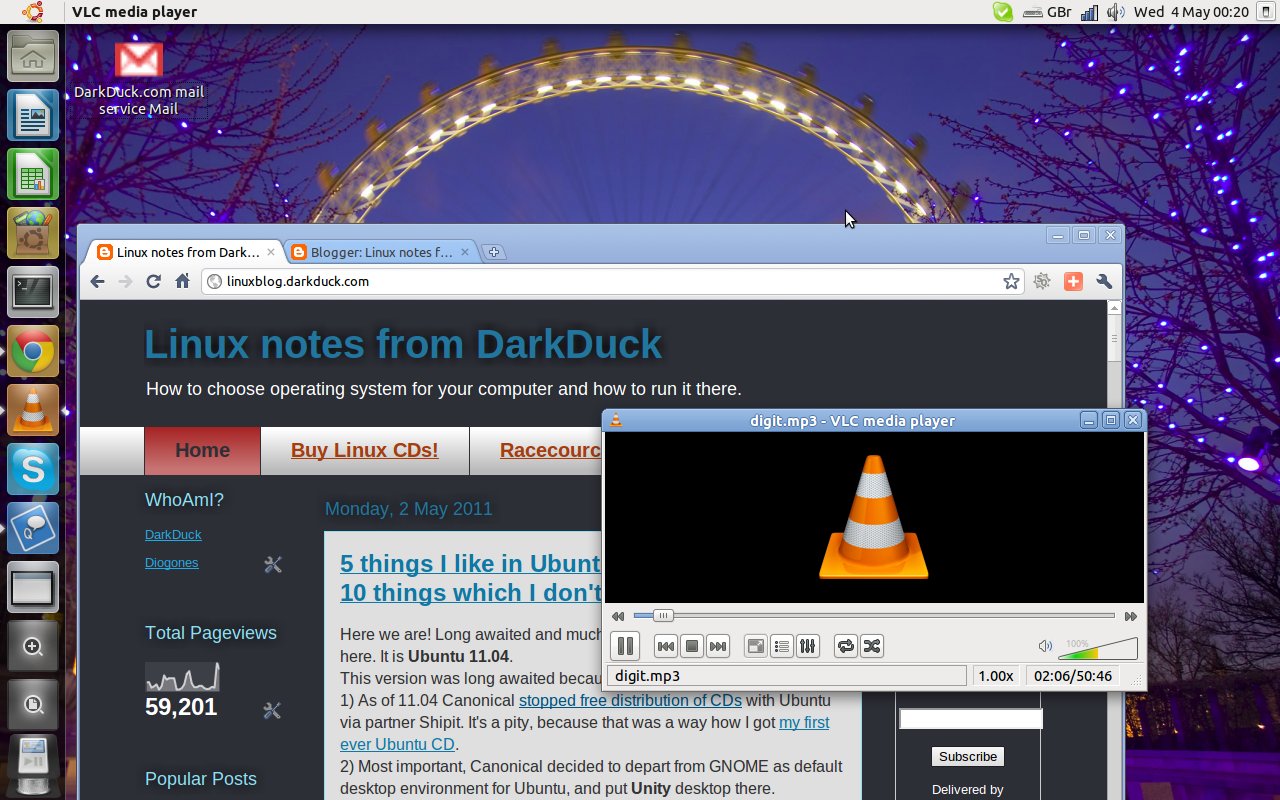The width and height of the screenshot is (1280, 800).
Task: Open the keyboard layout GBr indicator
Action: (x=1045, y=12)
